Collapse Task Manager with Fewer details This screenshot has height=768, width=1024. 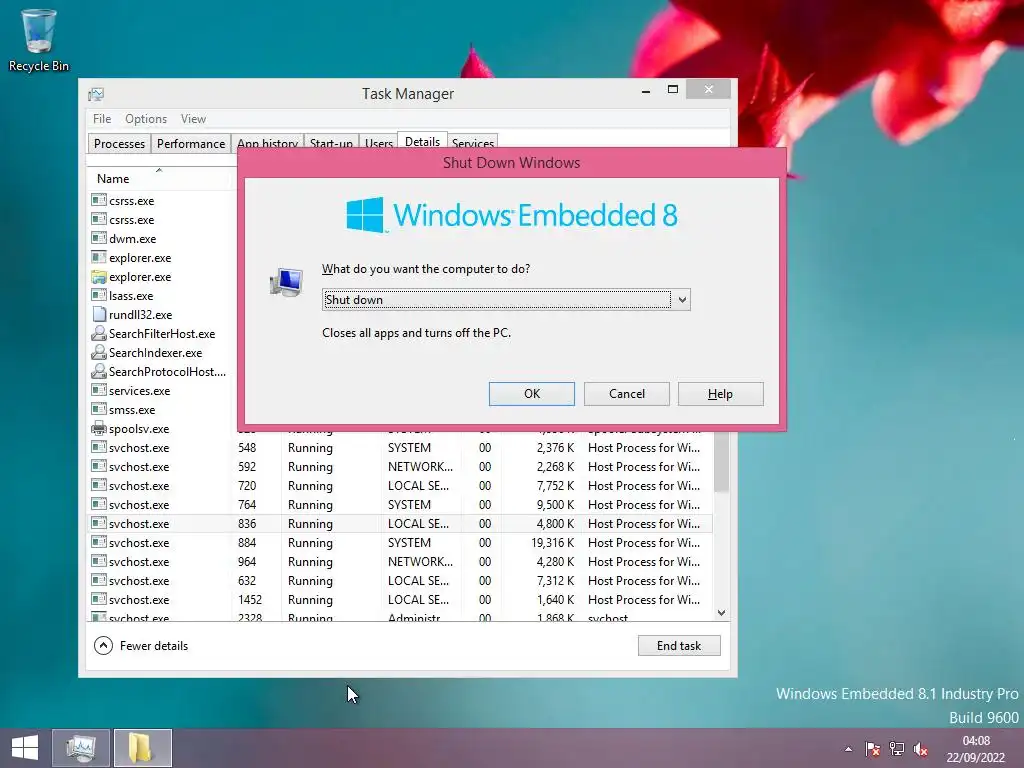[141, 646]
